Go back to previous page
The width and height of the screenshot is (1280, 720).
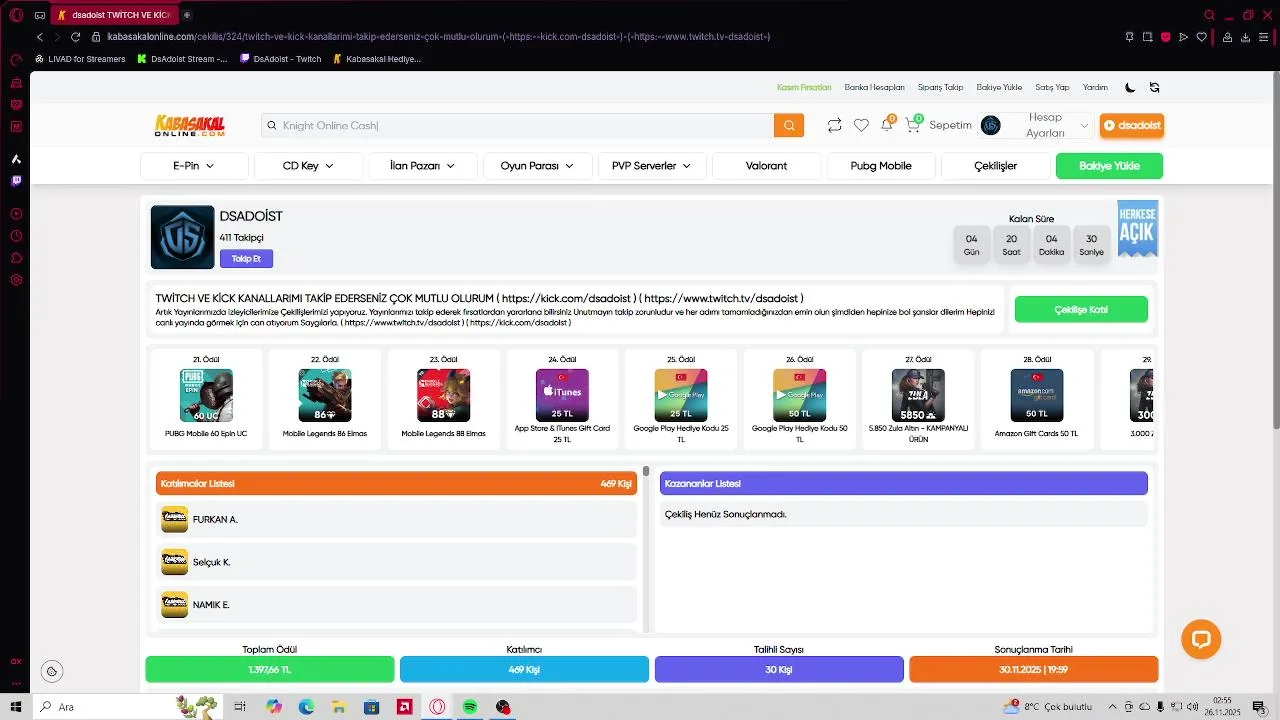coord(40,37)
